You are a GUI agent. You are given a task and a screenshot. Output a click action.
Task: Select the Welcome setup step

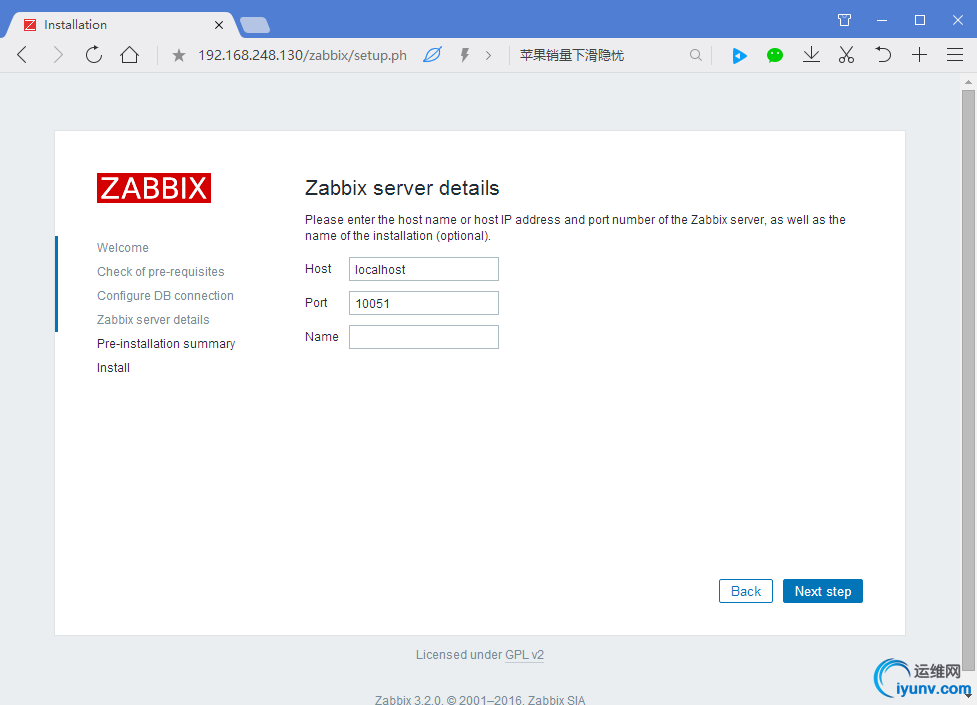(x=123, y=247)
